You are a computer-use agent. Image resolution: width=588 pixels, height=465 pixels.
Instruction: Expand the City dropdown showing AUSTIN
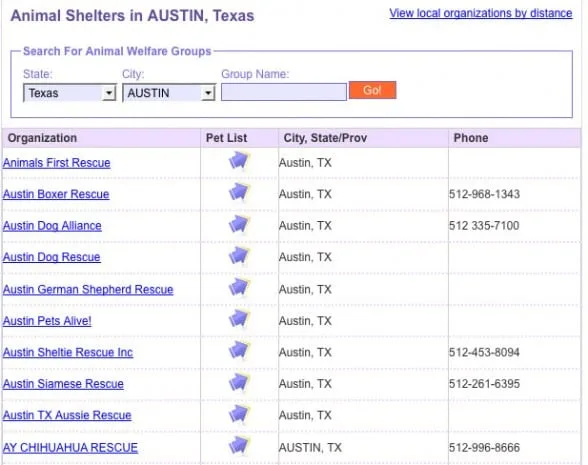click(169, 93)
